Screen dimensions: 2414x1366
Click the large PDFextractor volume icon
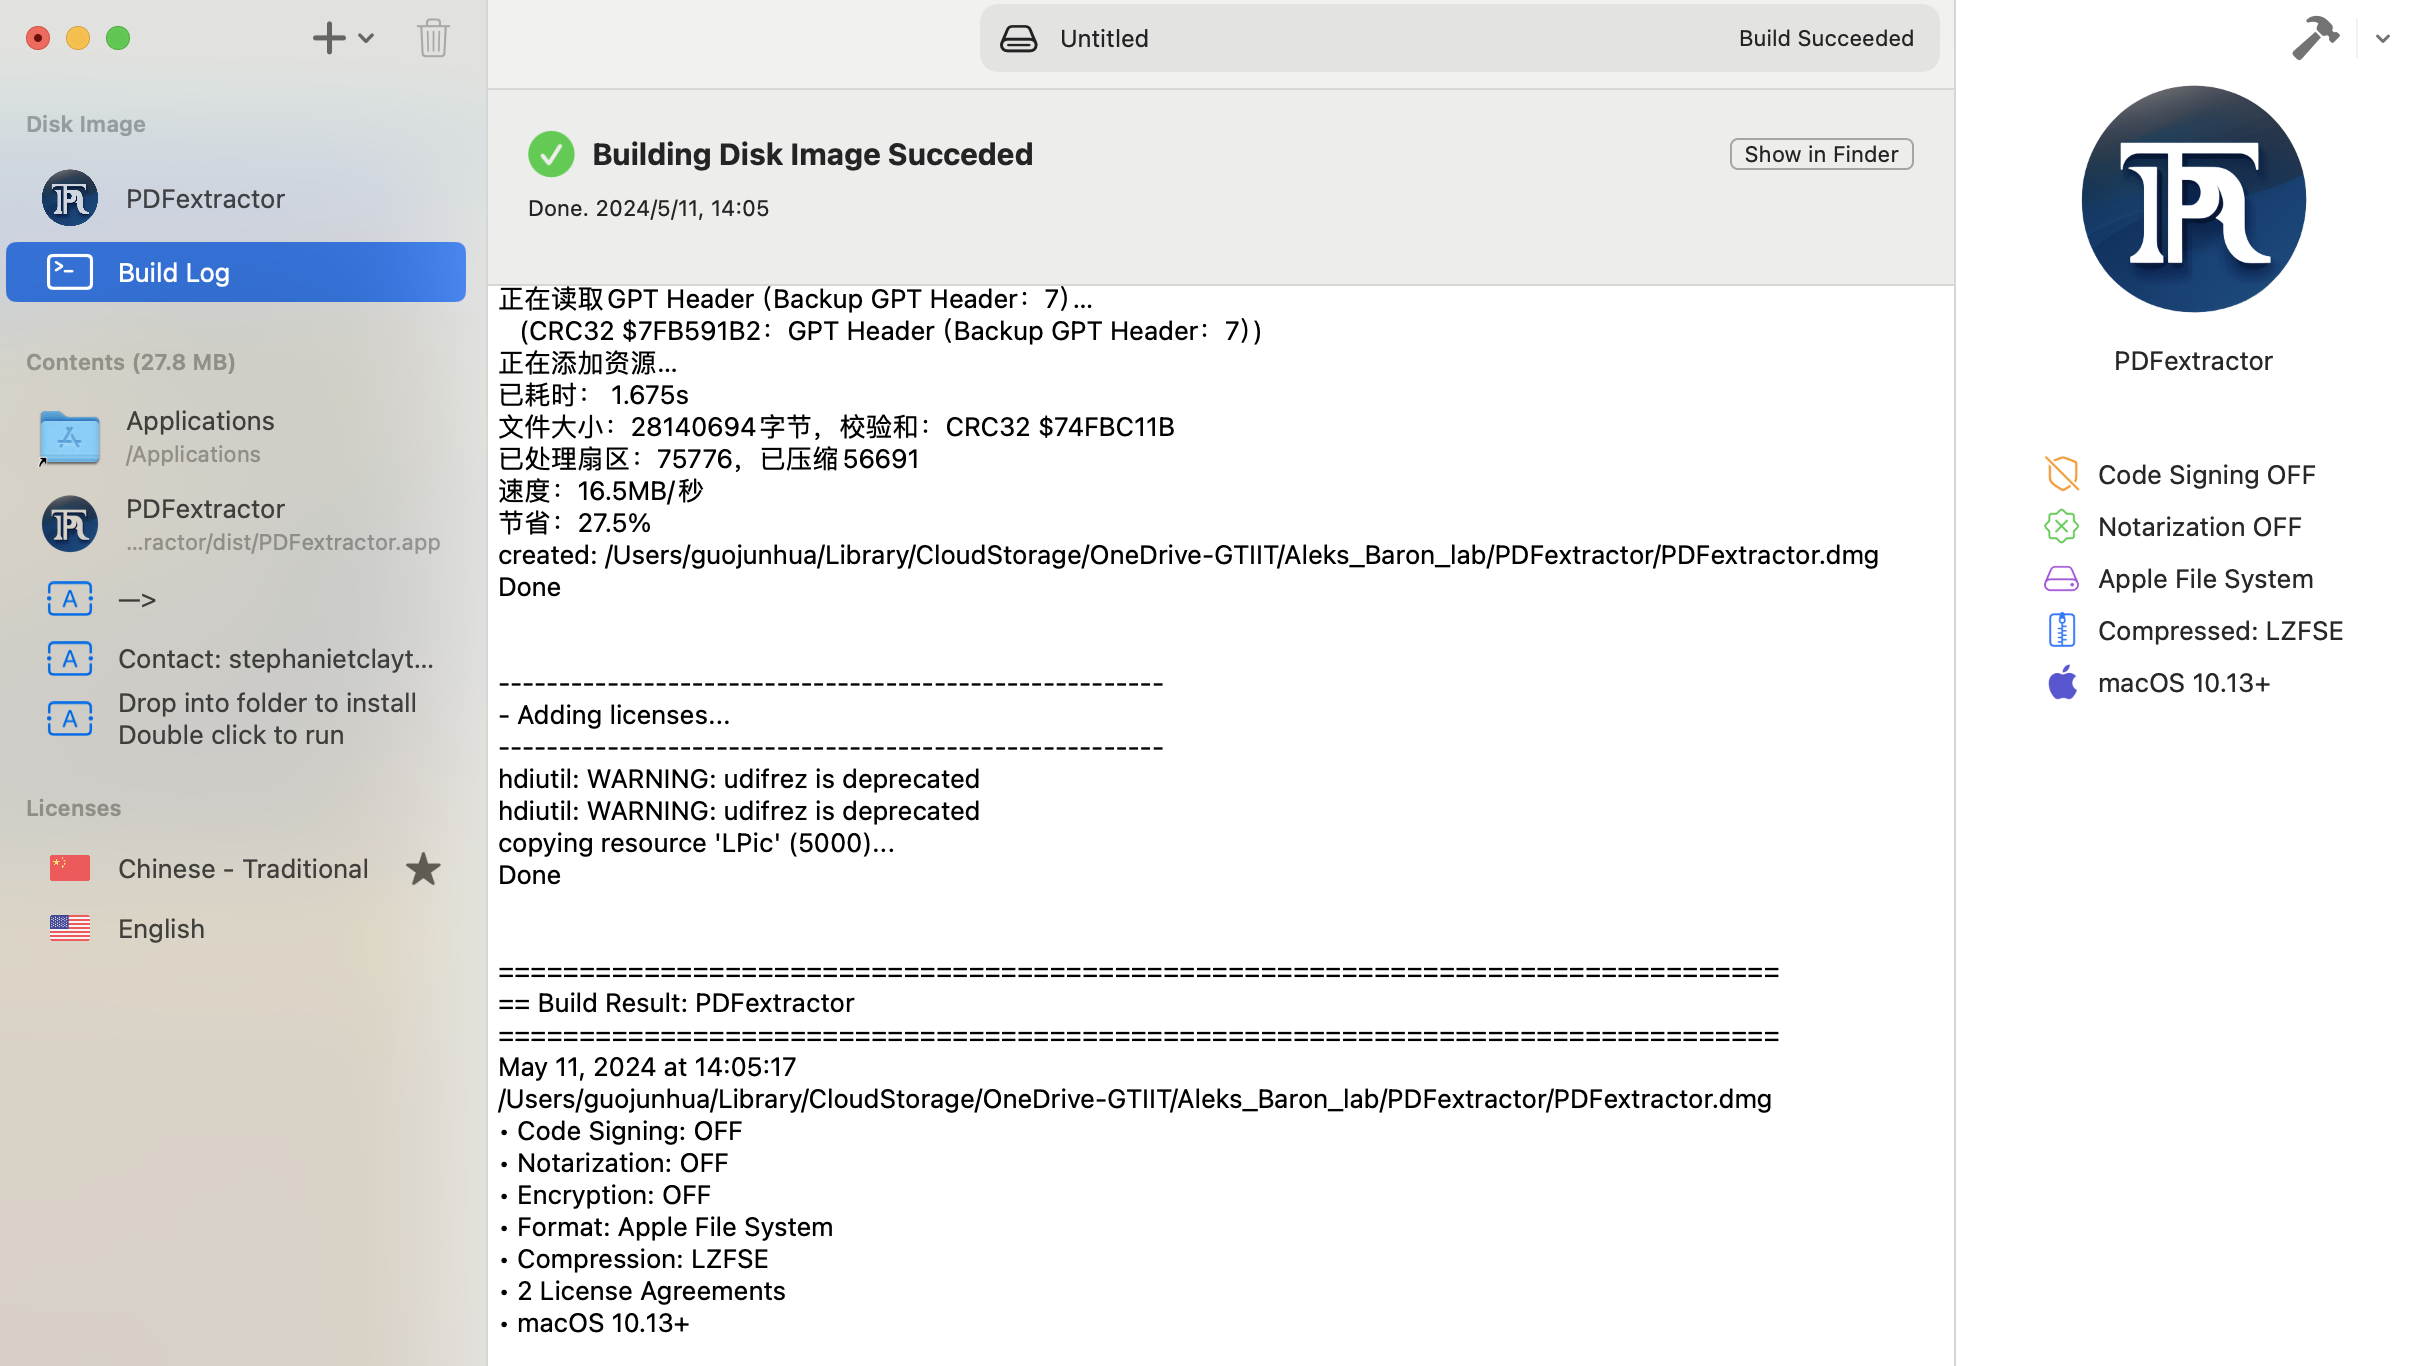2193,199
